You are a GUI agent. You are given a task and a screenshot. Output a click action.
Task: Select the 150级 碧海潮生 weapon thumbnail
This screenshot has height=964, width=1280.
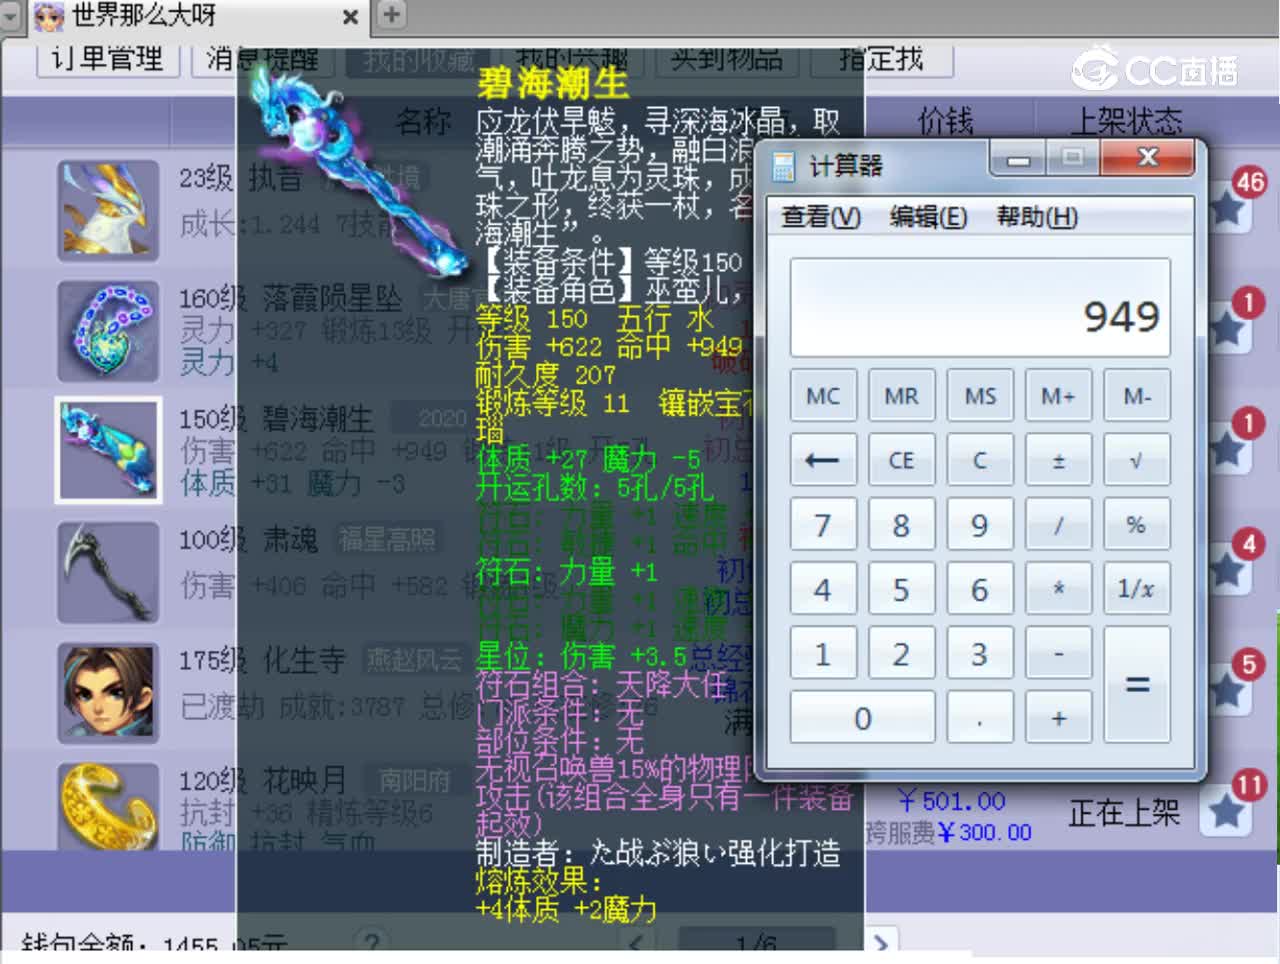[108, 450]
